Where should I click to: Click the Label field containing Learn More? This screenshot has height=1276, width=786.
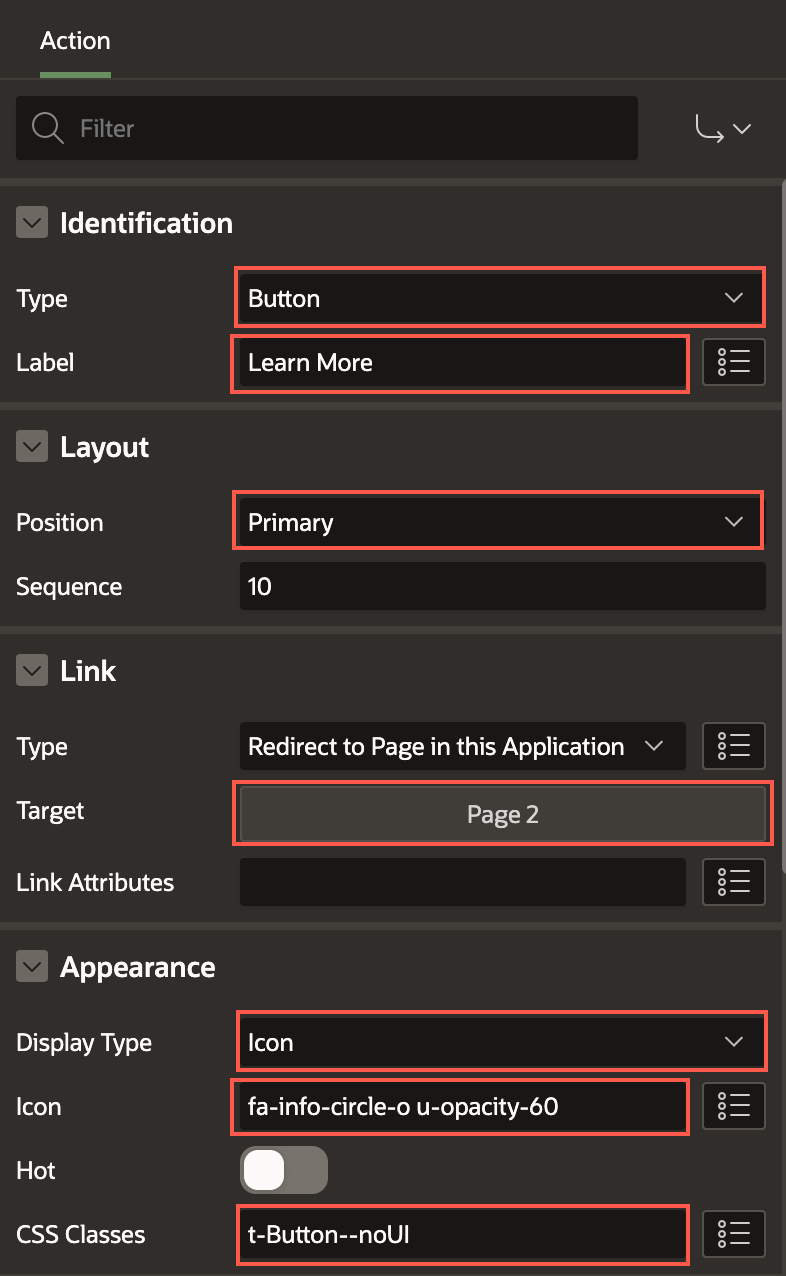pyautogui.click(x=460, y=362)
